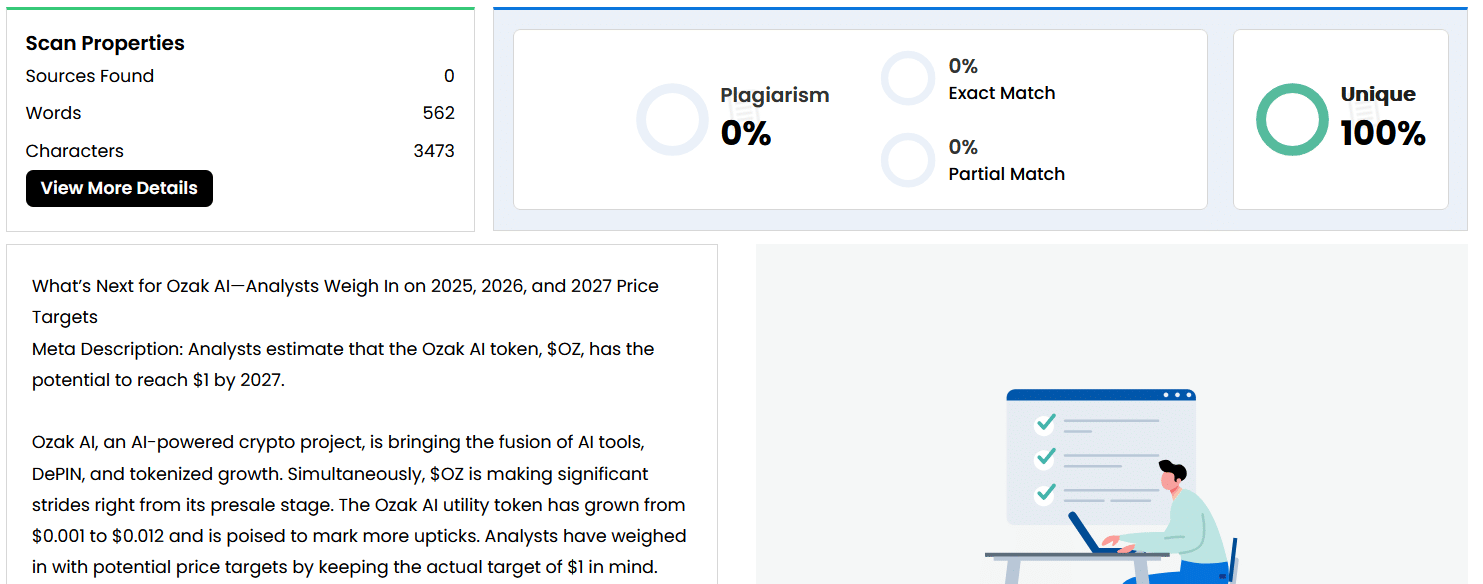This screenshot has height=584, width=1483.
Task: Click the green Unique 100% ring
Action: (x=1292, y=120)
